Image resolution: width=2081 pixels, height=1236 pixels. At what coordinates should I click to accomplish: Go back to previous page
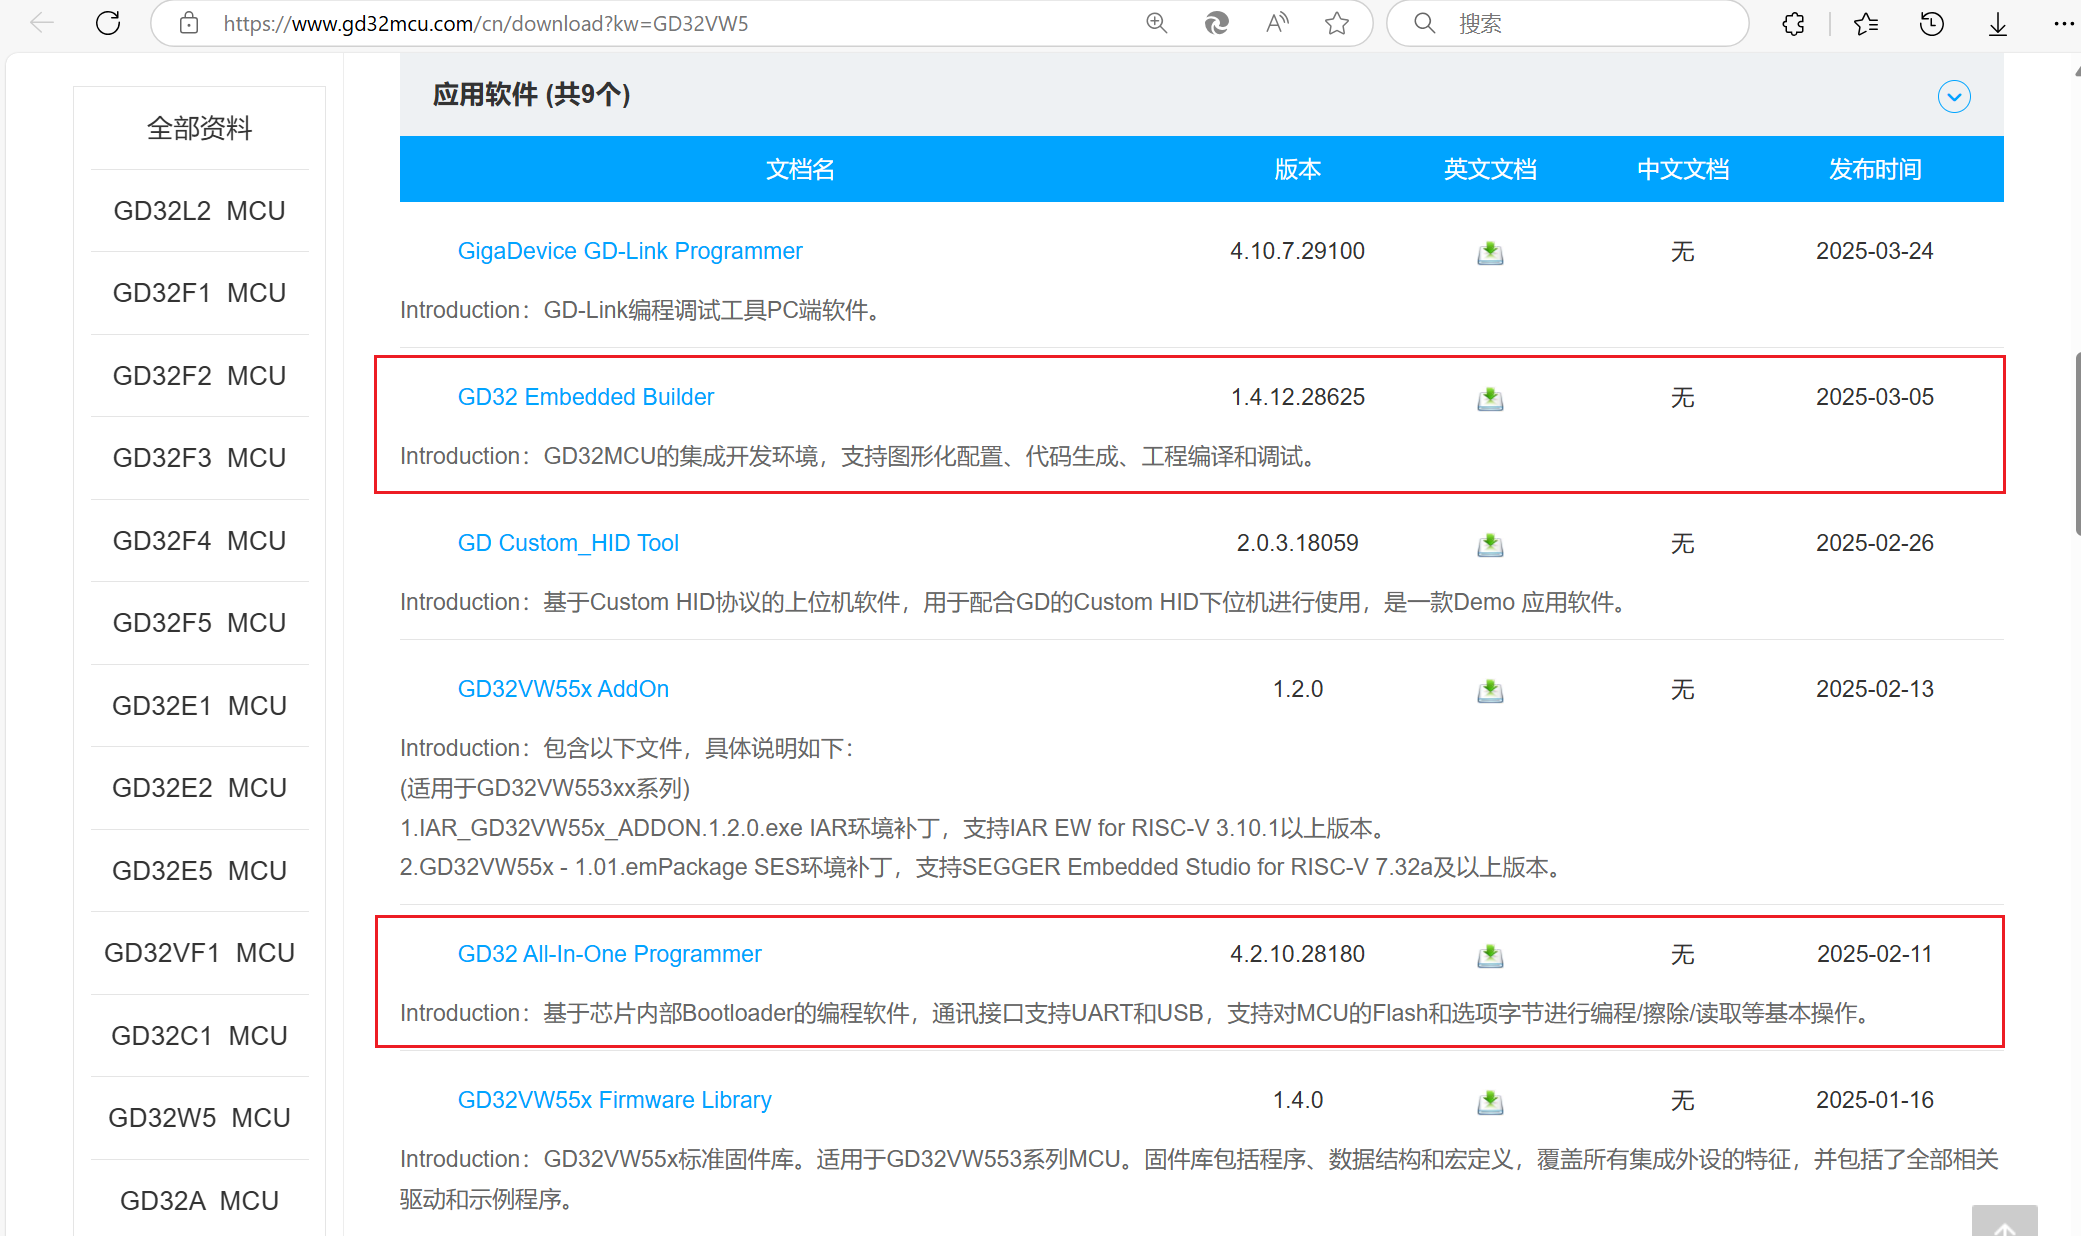pyautogui.click(x=42, y=23)
